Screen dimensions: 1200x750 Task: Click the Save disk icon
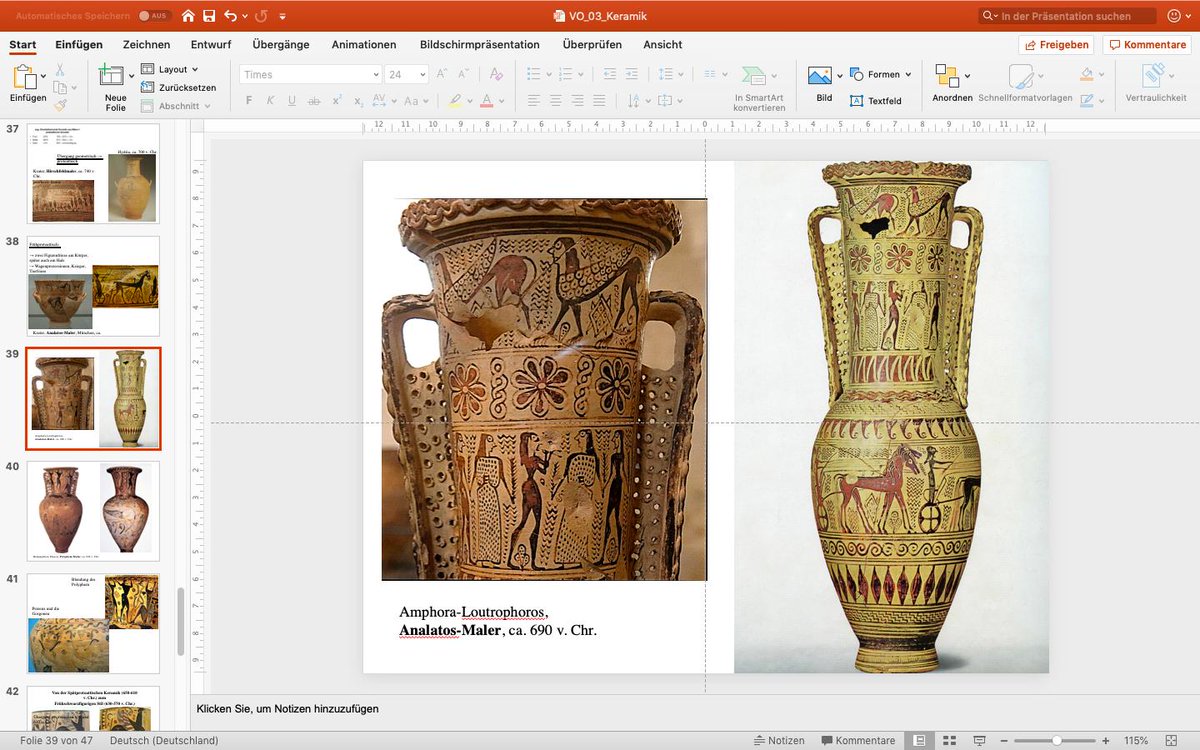pyautogui.click(x=209, y=16)
